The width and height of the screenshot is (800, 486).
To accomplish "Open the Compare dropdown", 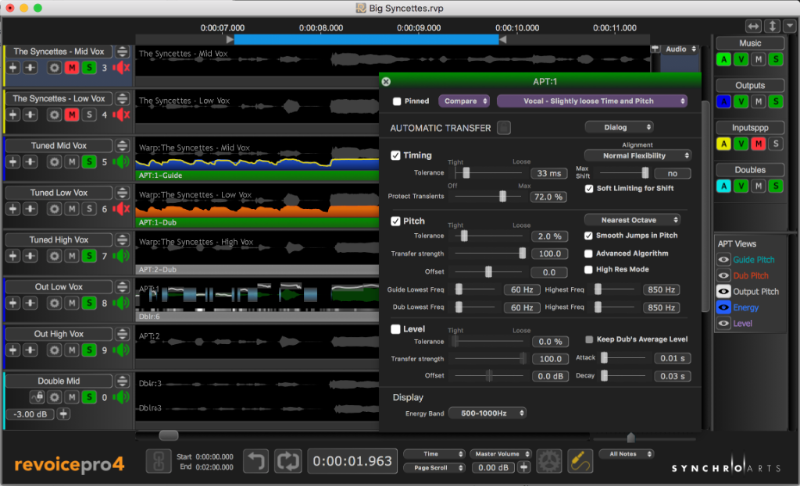I will click(x=464, y=101).
